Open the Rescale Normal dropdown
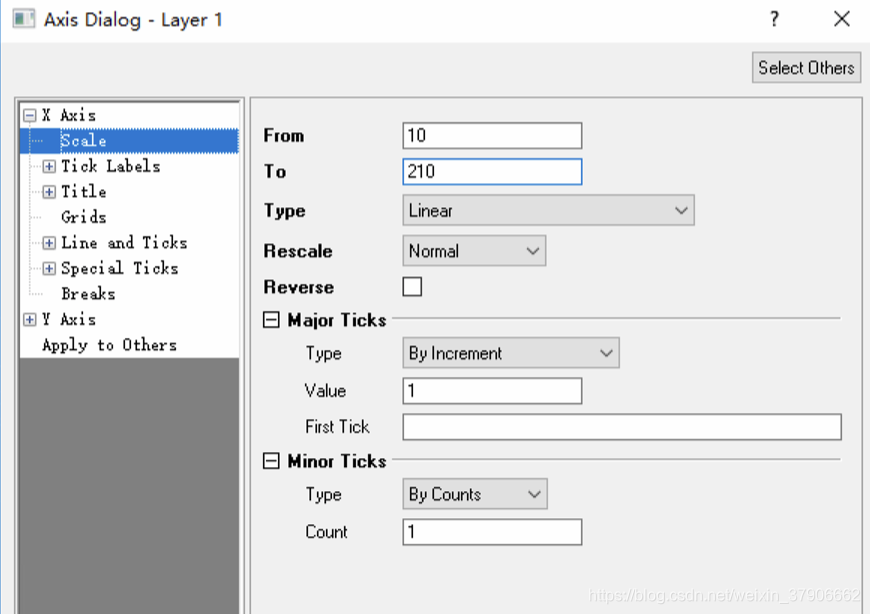 click(474, 251)
